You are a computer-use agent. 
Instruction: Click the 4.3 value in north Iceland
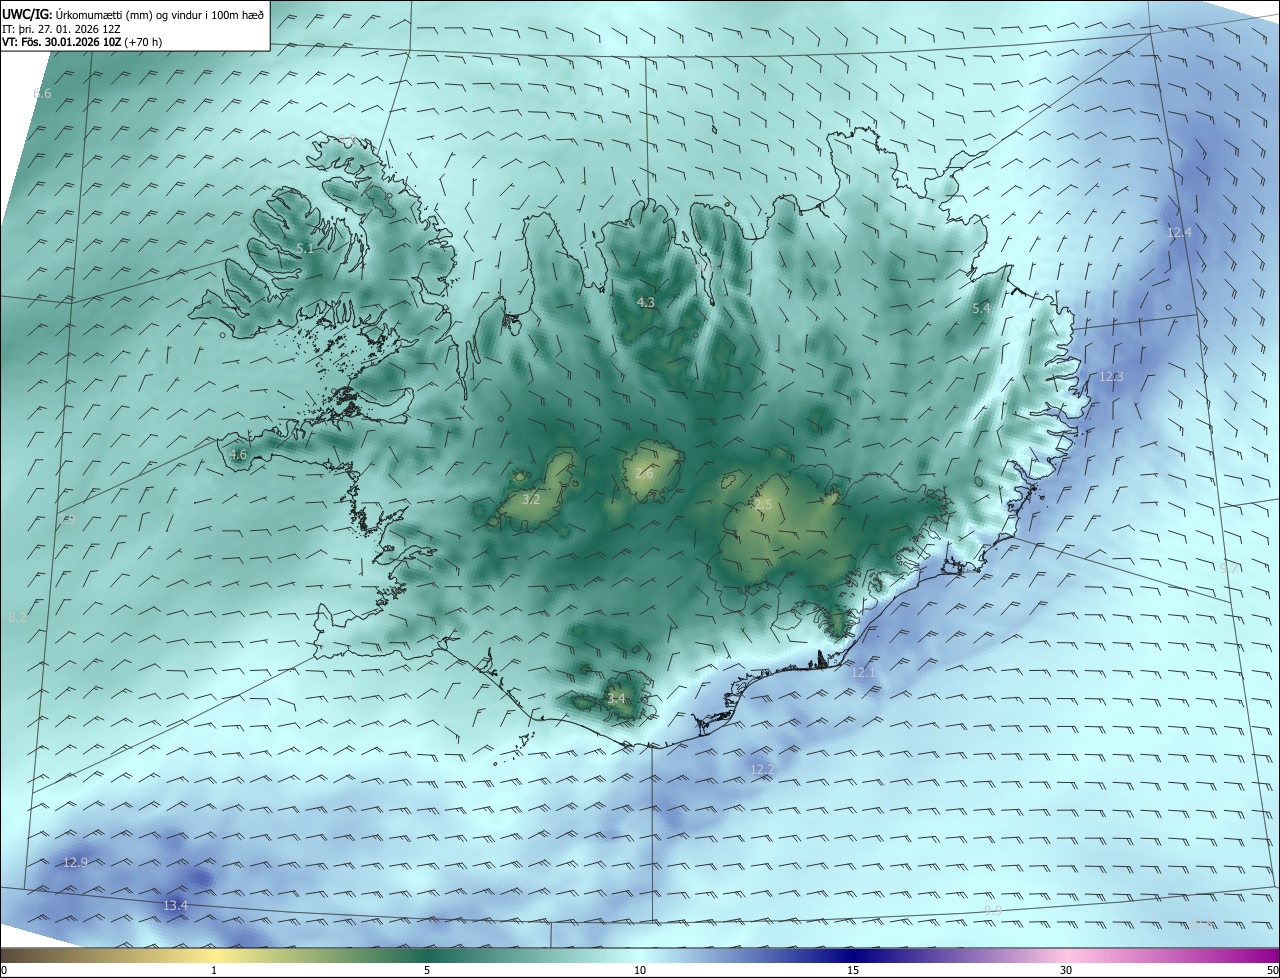pos(646,302)
